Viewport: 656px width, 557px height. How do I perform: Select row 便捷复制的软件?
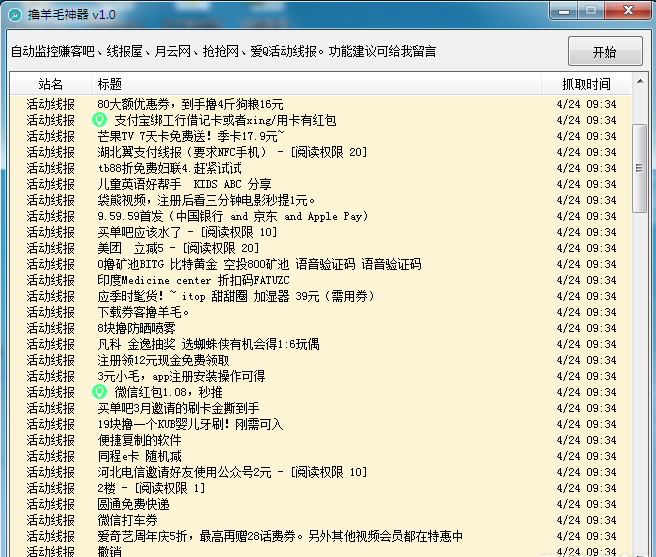coord(320,440)
